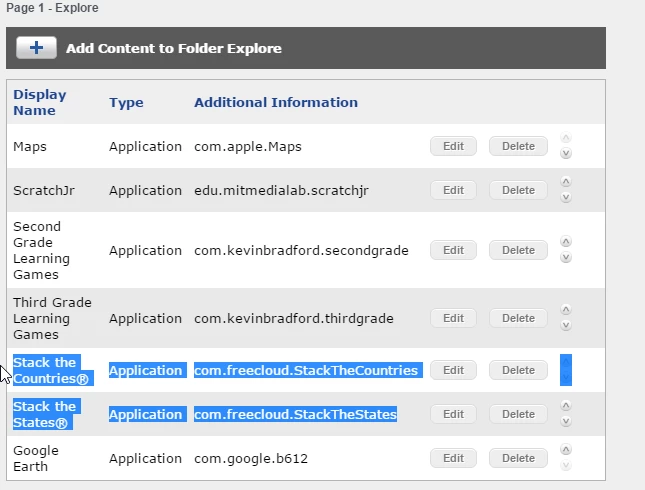
Task: Move Second Grade Learning Games up
Action: pyautogui.click(x=566, y=242)
